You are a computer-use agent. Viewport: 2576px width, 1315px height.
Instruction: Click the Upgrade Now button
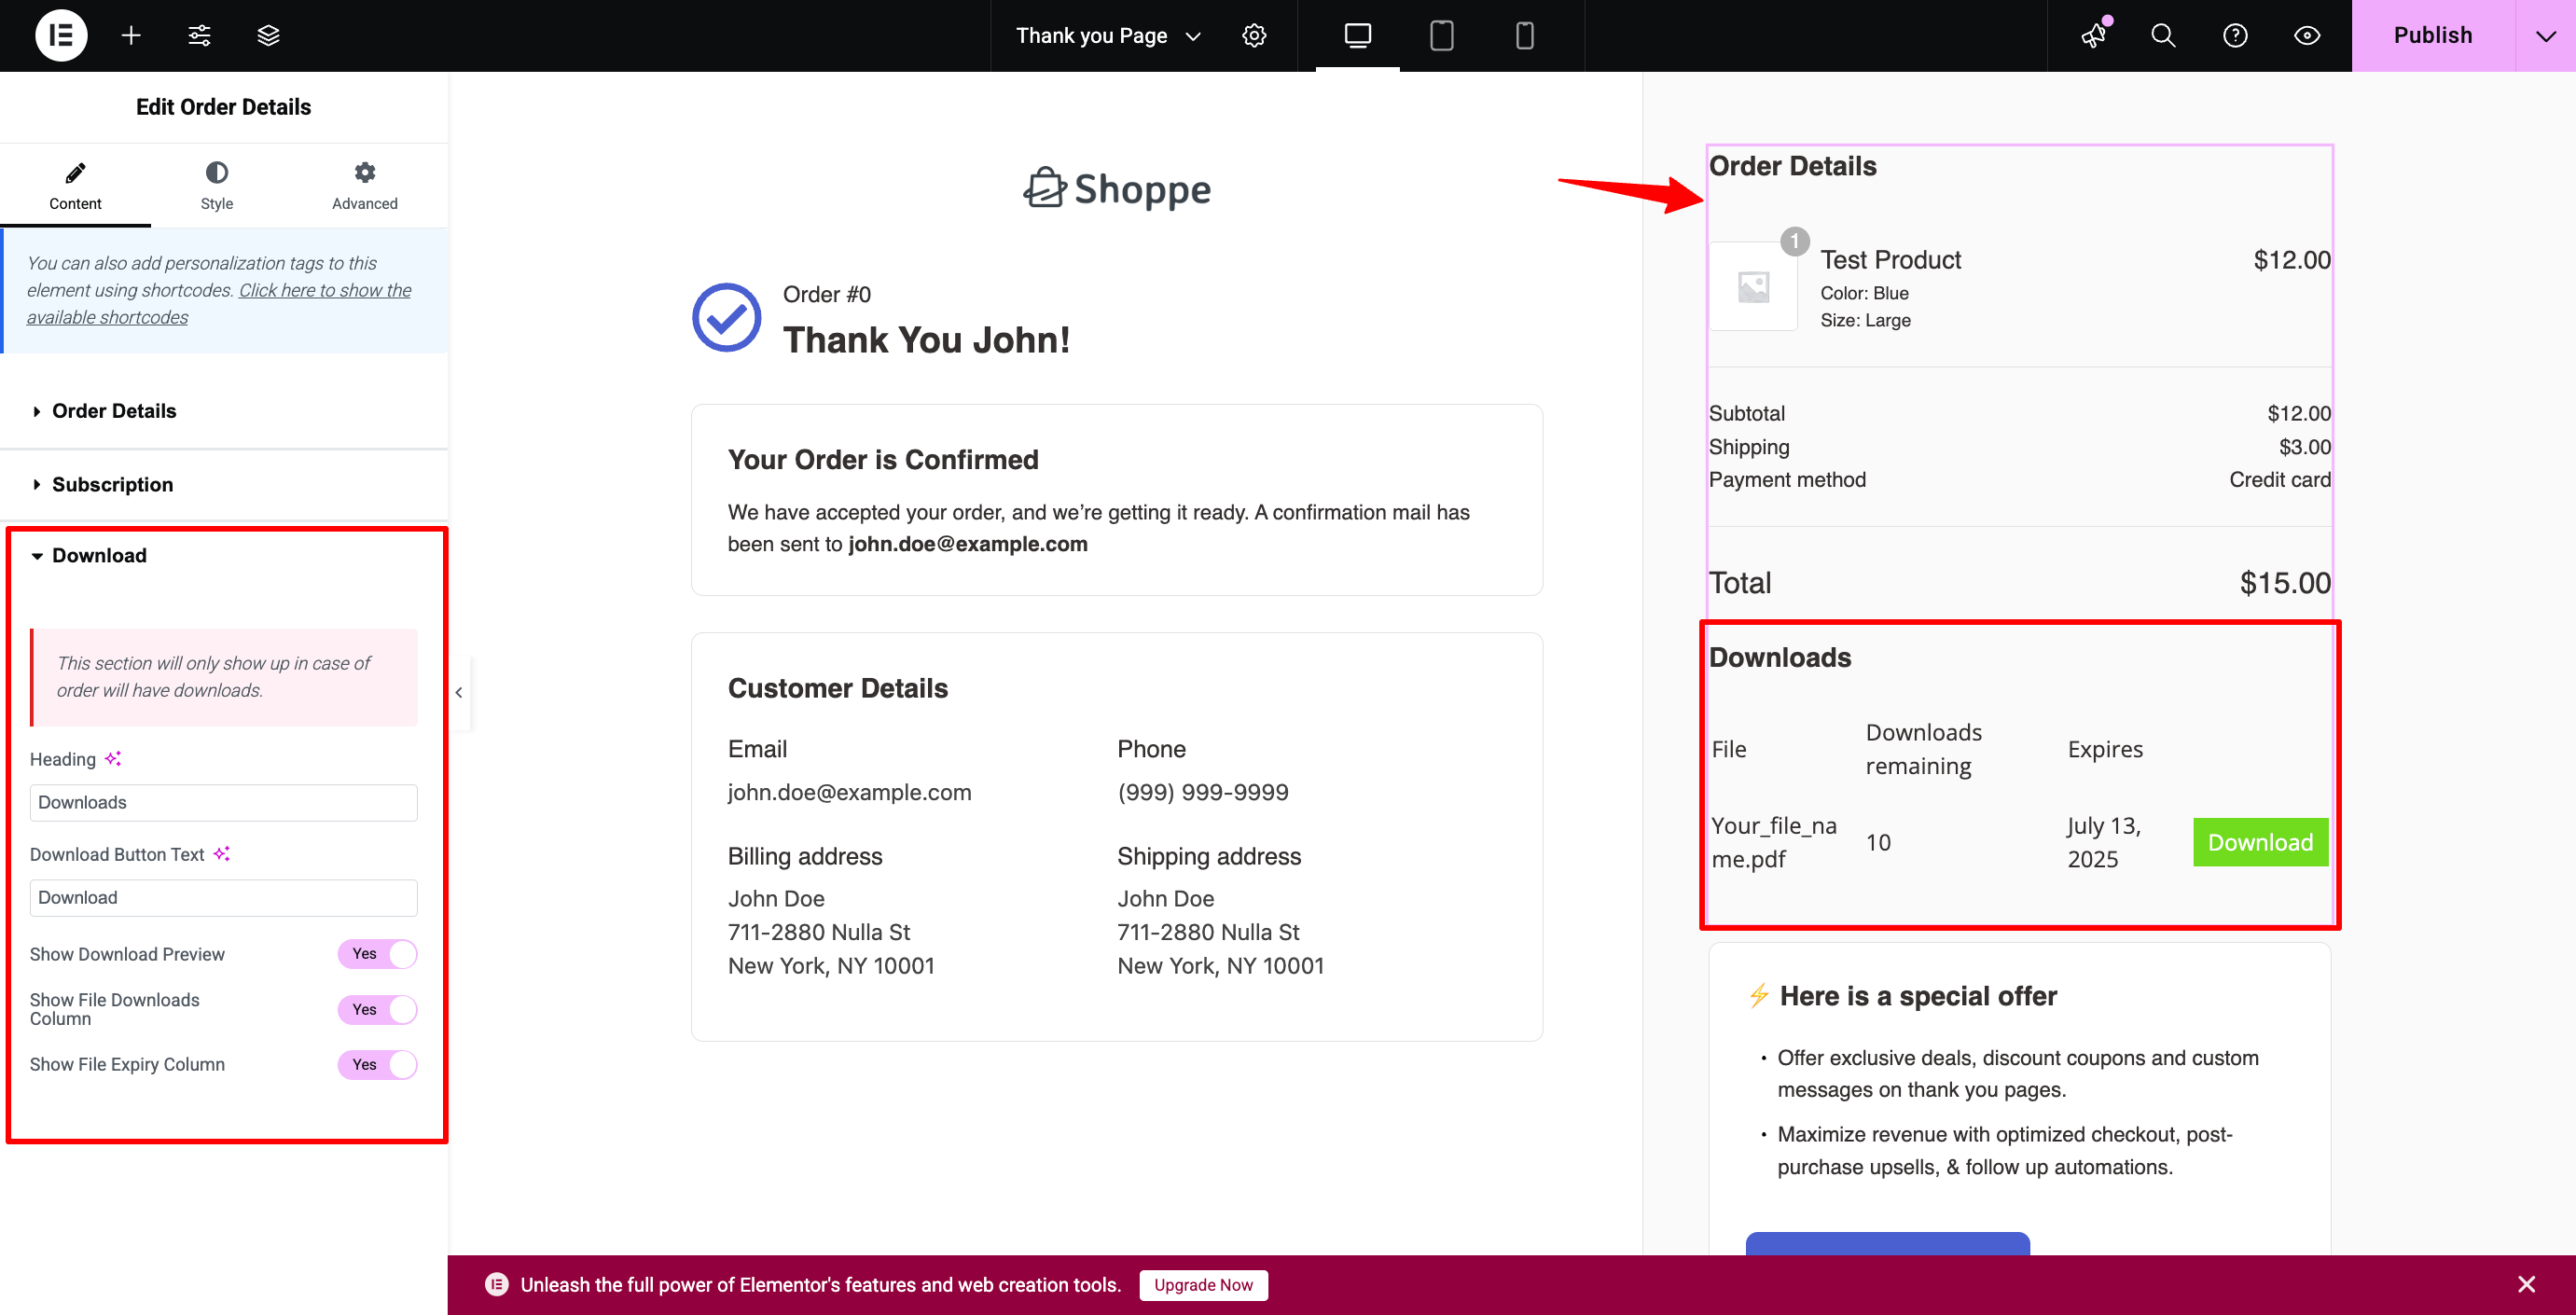click(1203, 1285)
